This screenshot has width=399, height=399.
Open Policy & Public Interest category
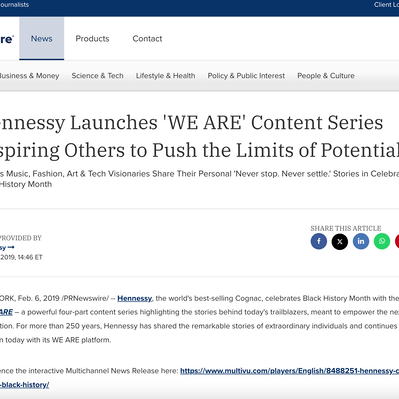[x=246, y=76]
